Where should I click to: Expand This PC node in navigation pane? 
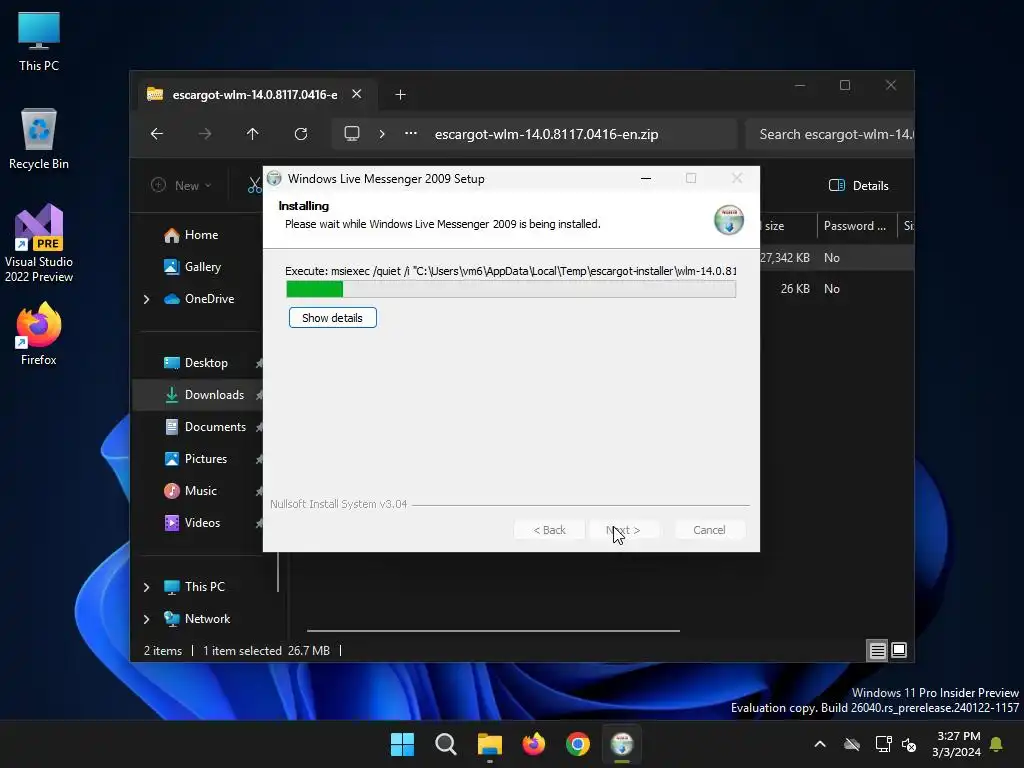(146, 587)
